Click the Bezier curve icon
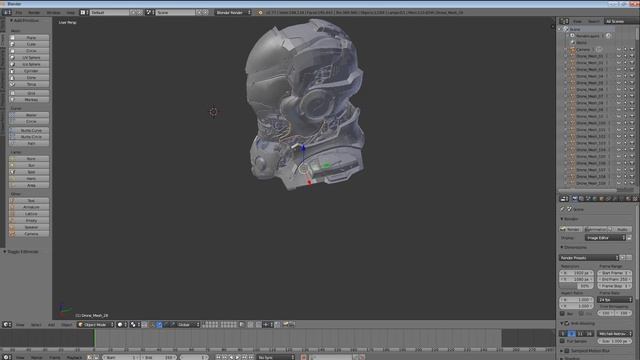 tap(12, 115)
